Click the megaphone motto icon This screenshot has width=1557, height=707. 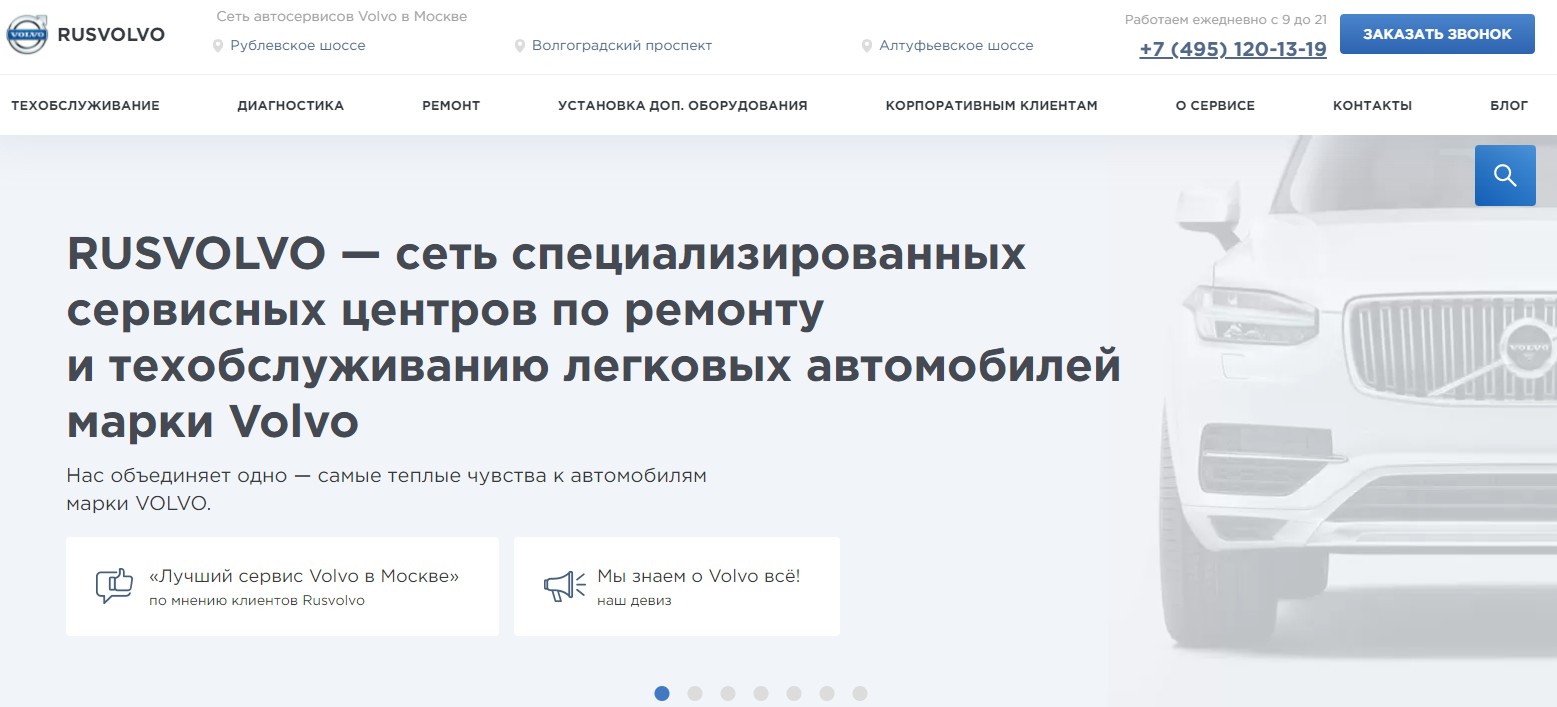tap(564, 586)
